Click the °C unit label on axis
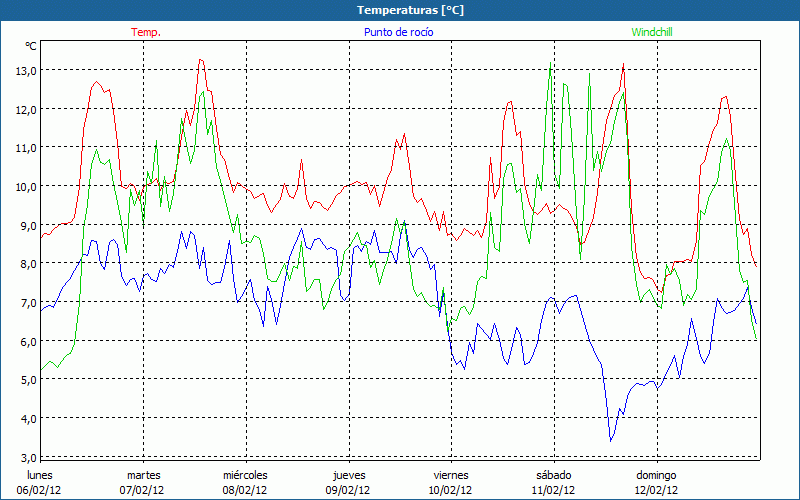The height and width of the screenshot is (500, 800). (x=31, y=46)
